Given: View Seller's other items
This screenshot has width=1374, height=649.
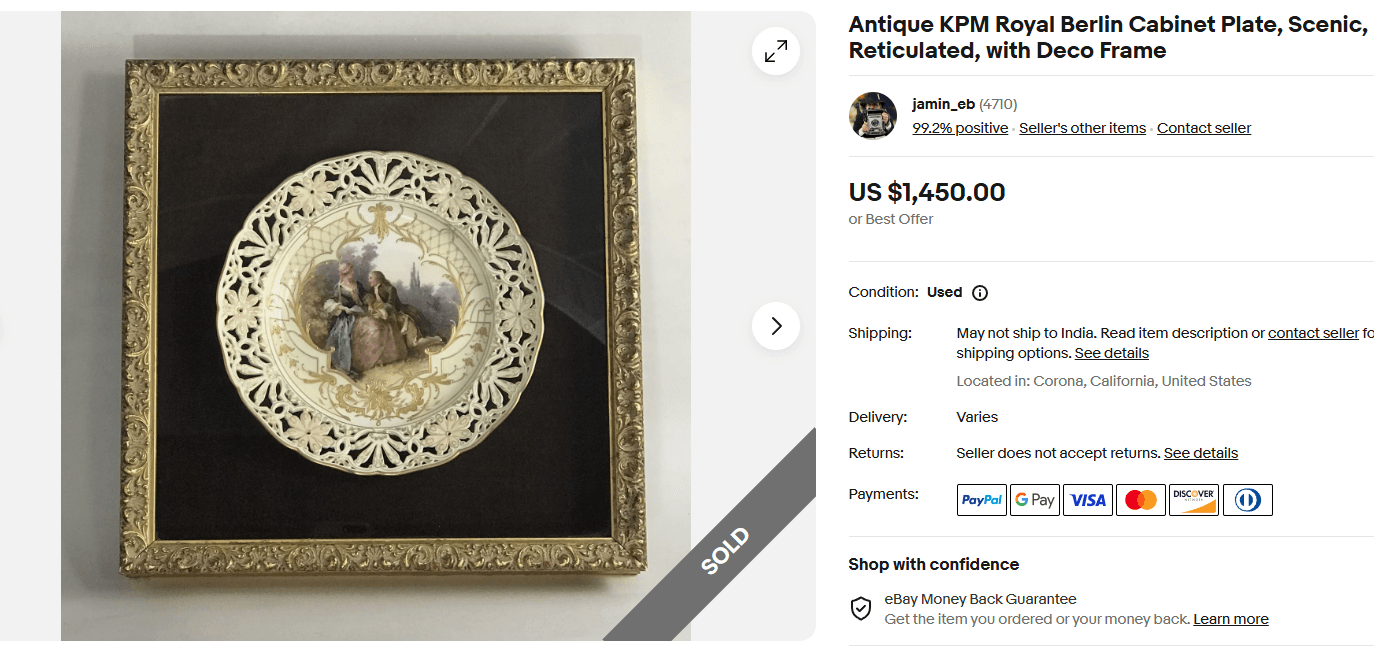Looking at the screenshot, I should 1081,127.
